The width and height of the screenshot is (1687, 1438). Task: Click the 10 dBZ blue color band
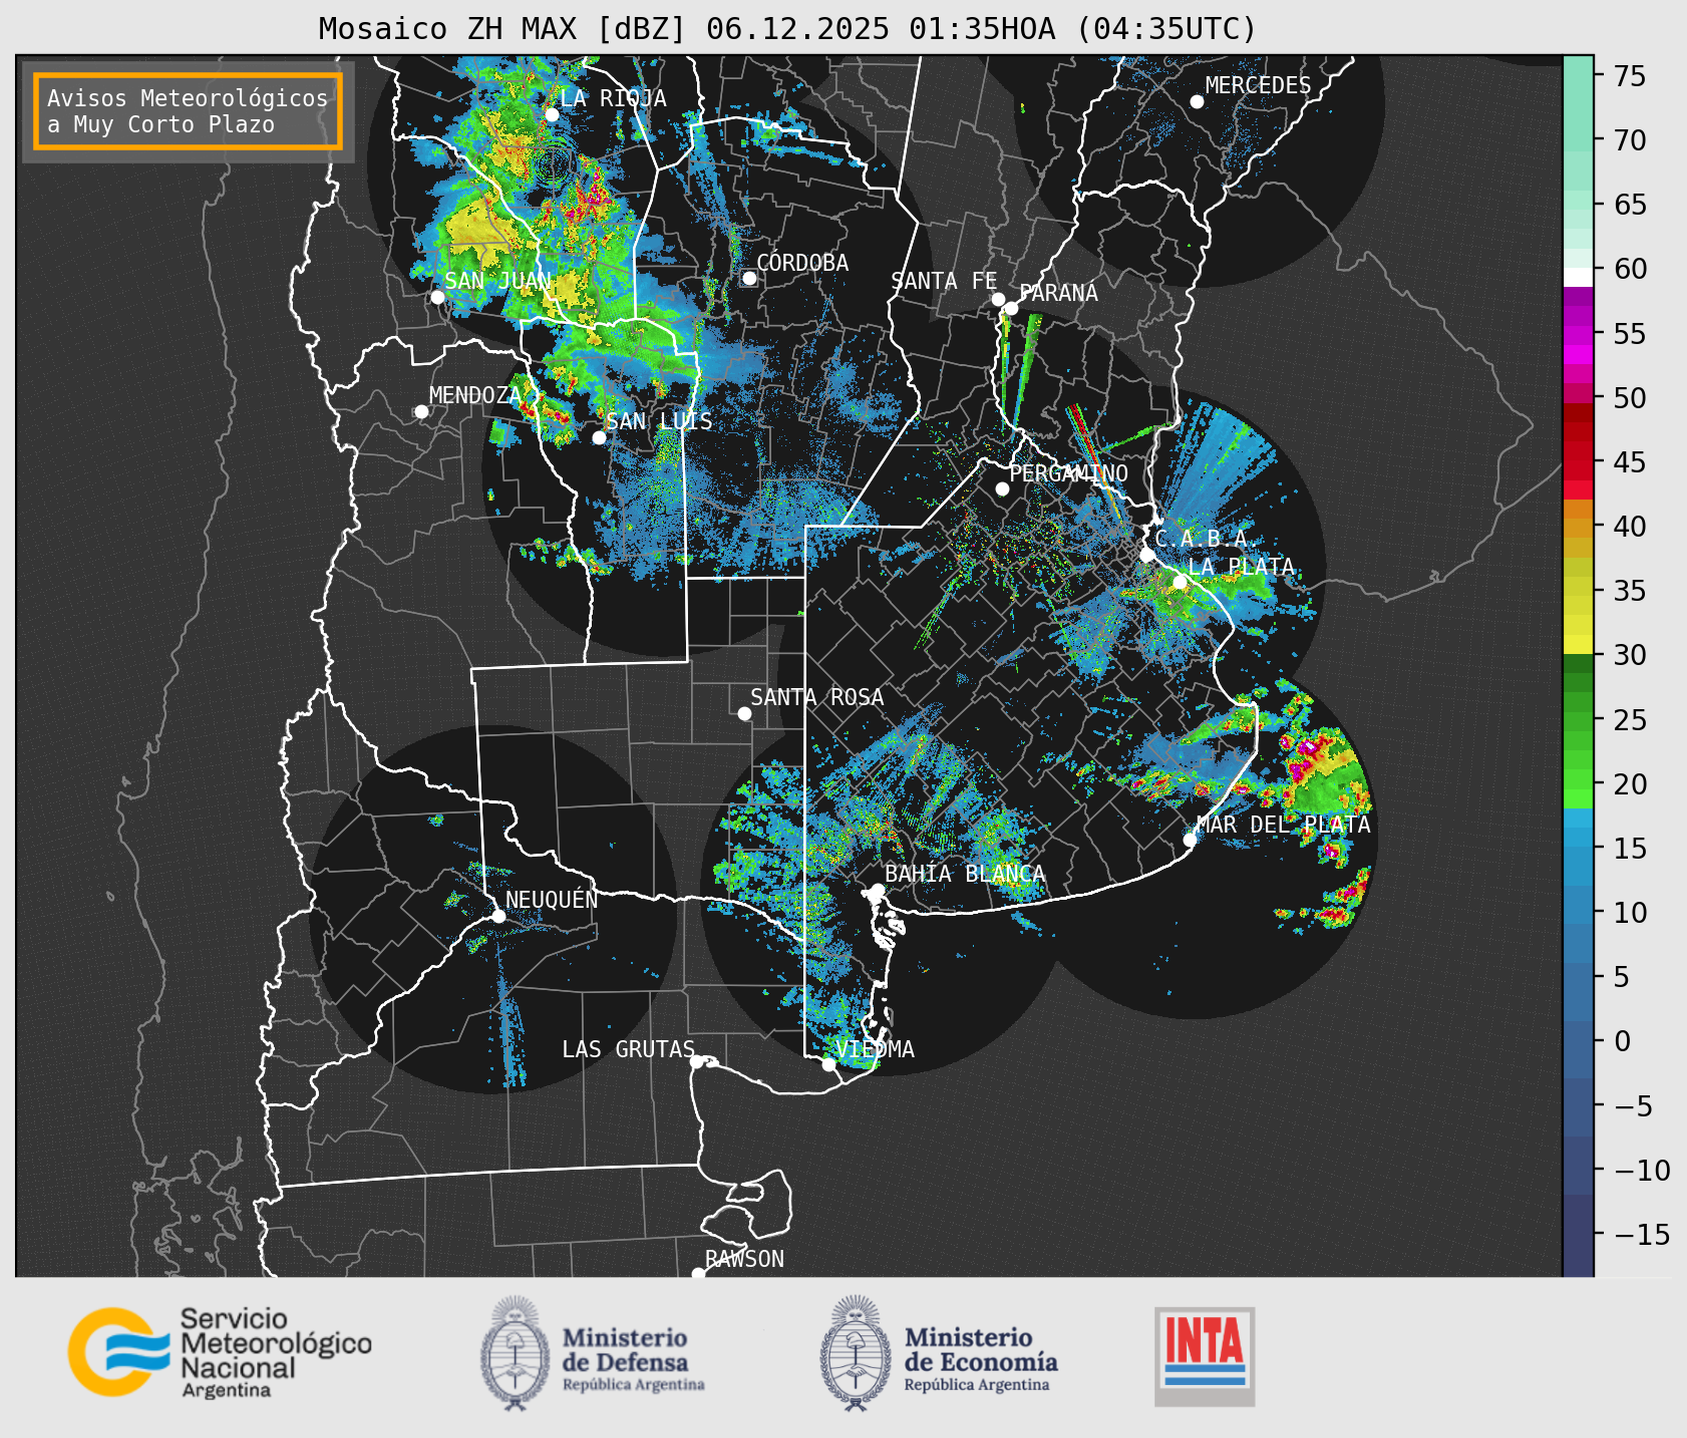pyautogui.click(x=1578, y=912)
